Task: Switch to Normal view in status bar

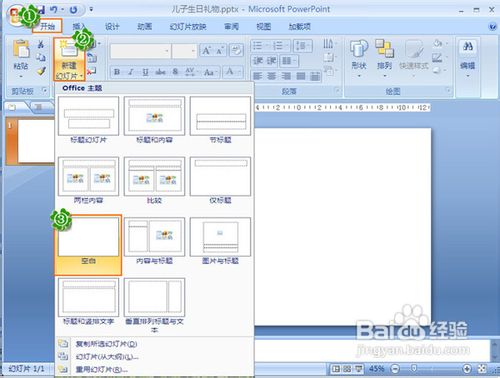Action: coord(336,369)
